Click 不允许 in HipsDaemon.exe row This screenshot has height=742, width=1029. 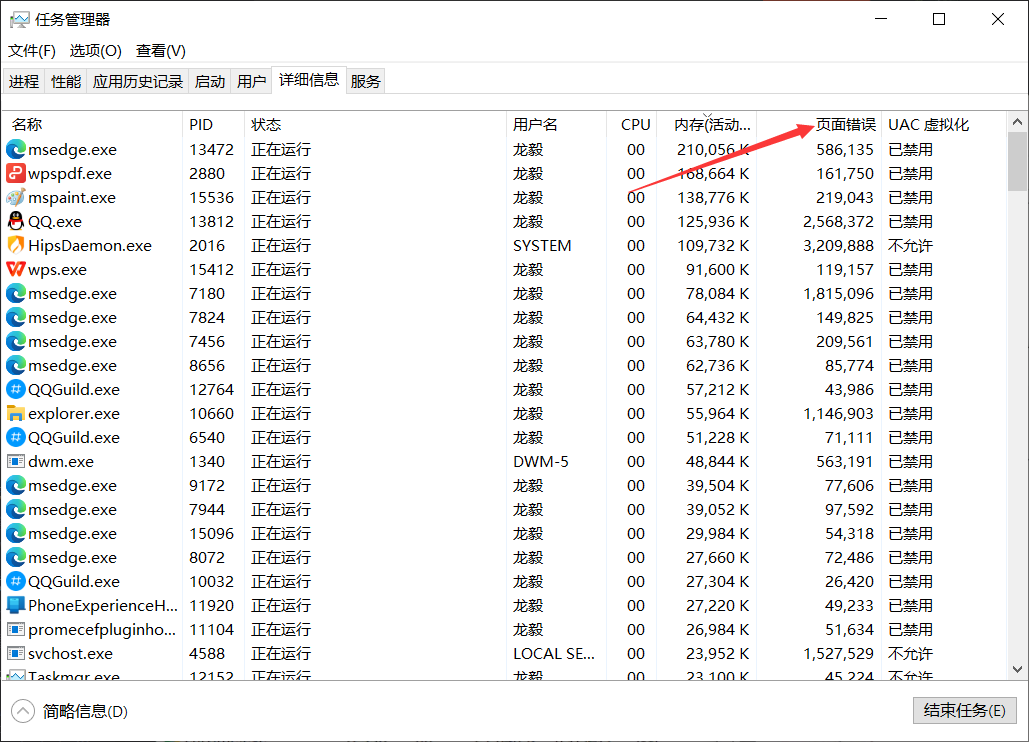click(910, 245)
